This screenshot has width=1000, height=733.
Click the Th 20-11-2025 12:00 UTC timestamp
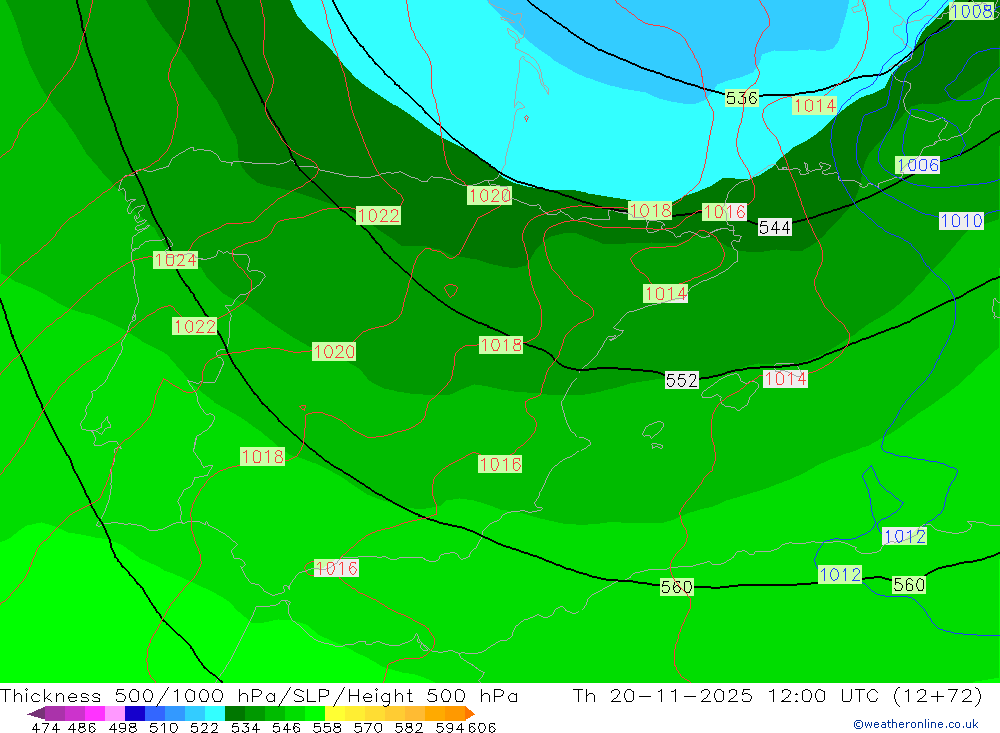click(x=777, y=695)
